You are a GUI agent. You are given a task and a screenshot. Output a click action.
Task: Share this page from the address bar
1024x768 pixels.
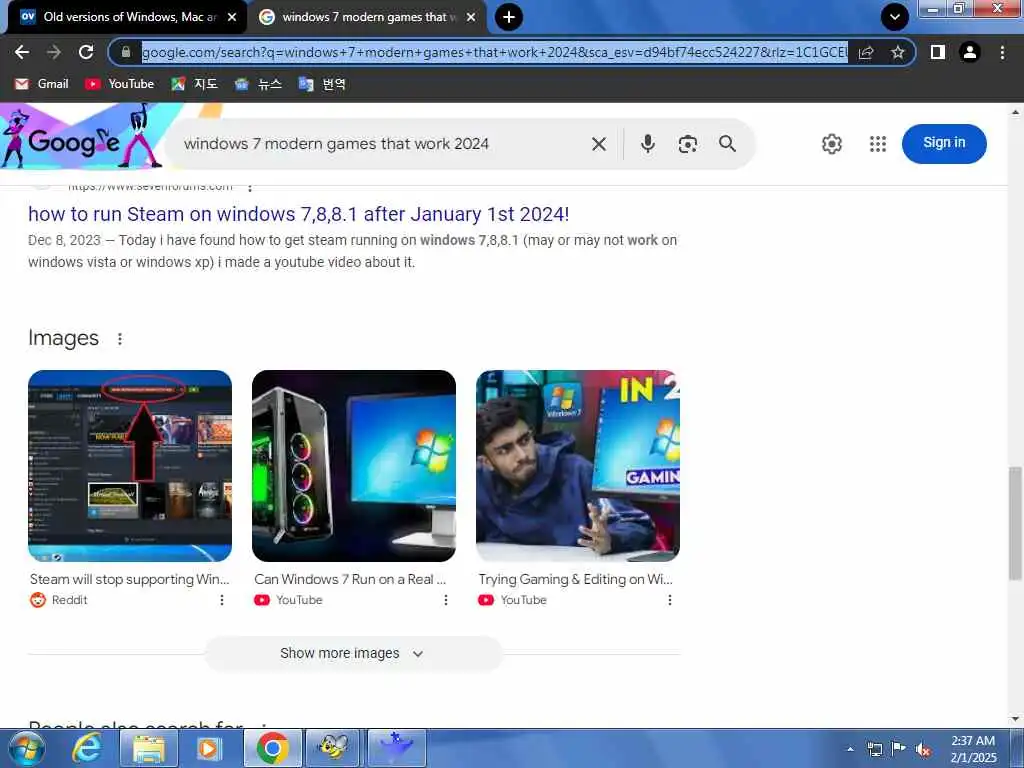click(x=866, y=52)
